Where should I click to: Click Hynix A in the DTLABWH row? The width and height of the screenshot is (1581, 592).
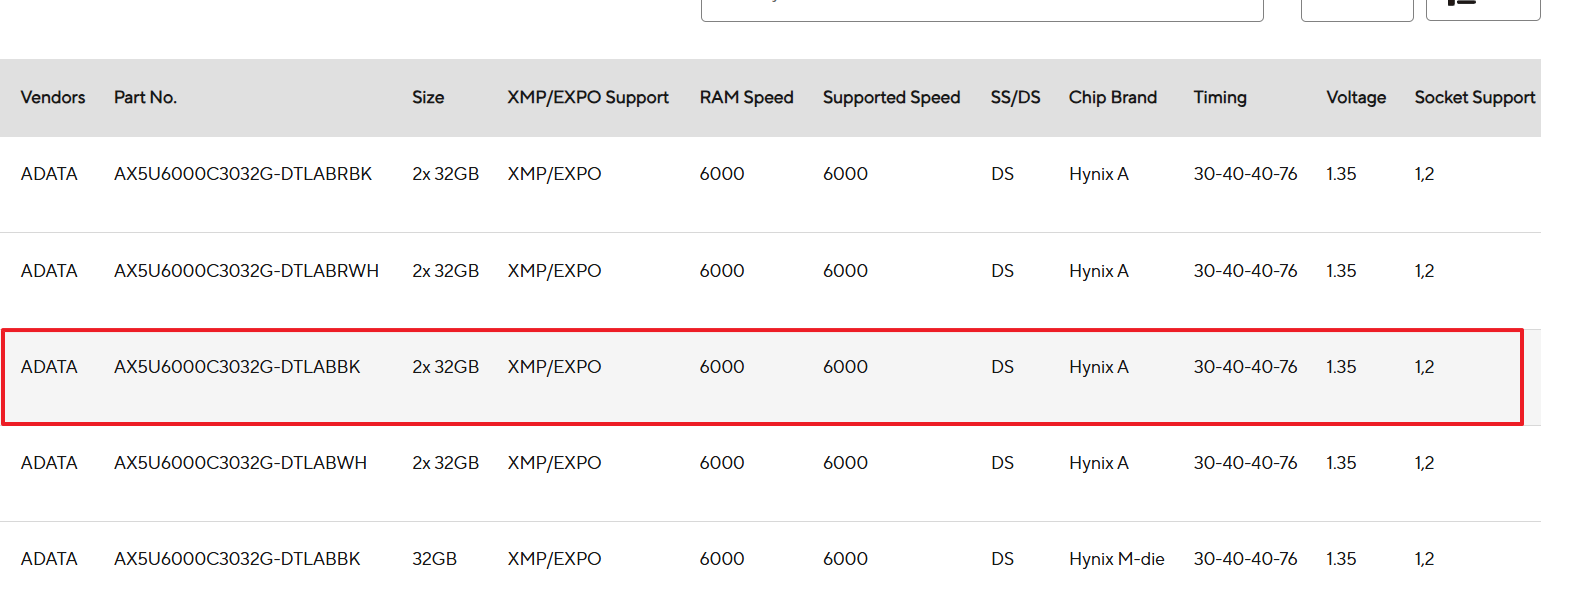pyautogui.click(x=1099, y=463)
